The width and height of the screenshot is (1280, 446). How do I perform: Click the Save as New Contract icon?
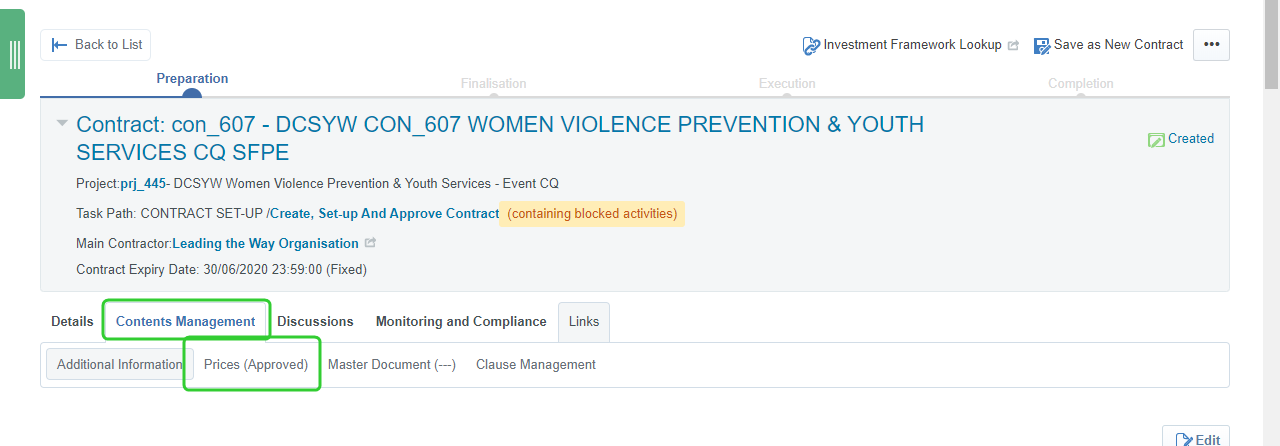click(1042, 46)
